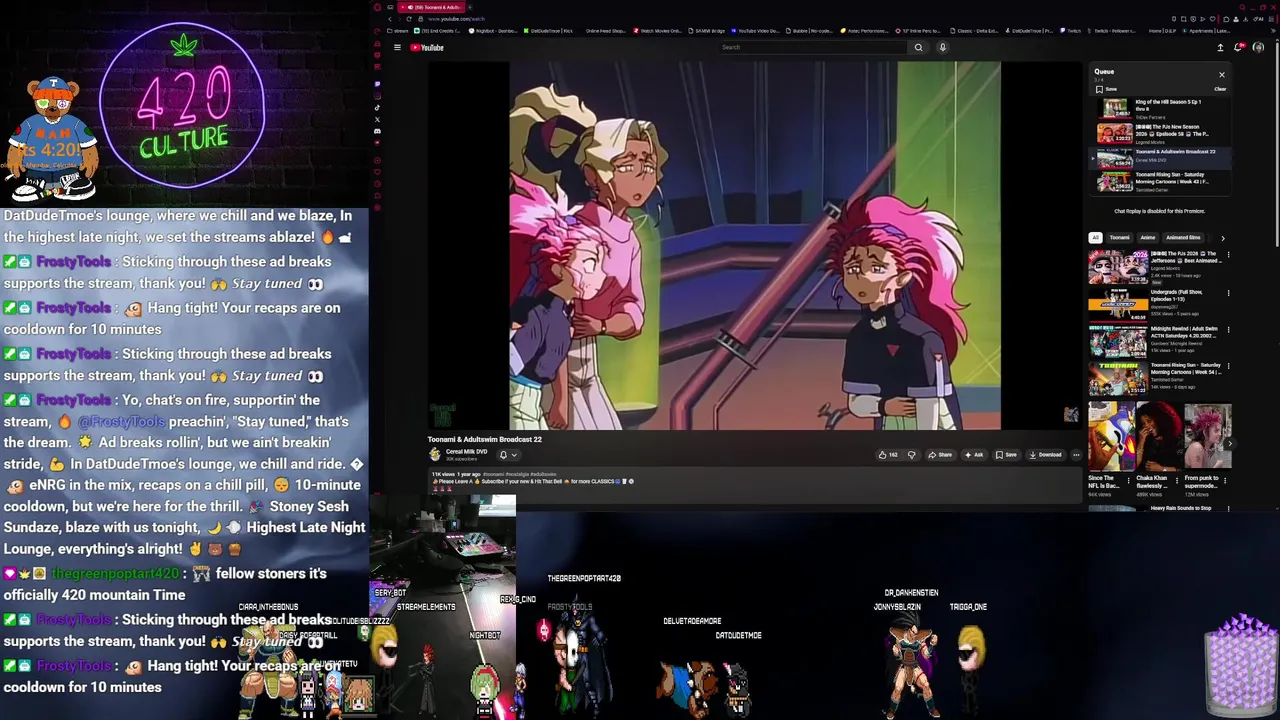The width and height of the screenshot is (1280, 720).
Task: Open the YouTube create upload icon
Action: point(1220,47)
